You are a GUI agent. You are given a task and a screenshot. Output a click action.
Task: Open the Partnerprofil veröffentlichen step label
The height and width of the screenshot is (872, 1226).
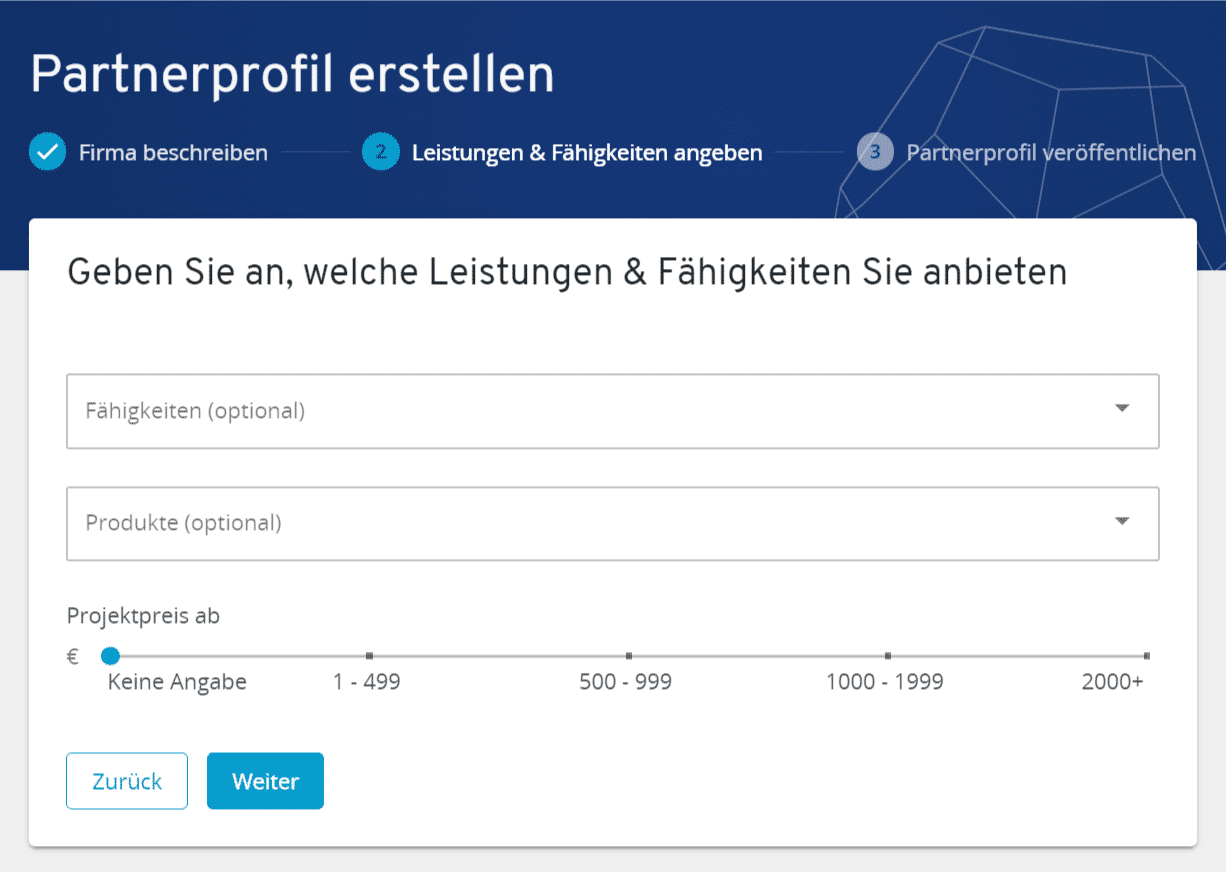point(1050,153)
